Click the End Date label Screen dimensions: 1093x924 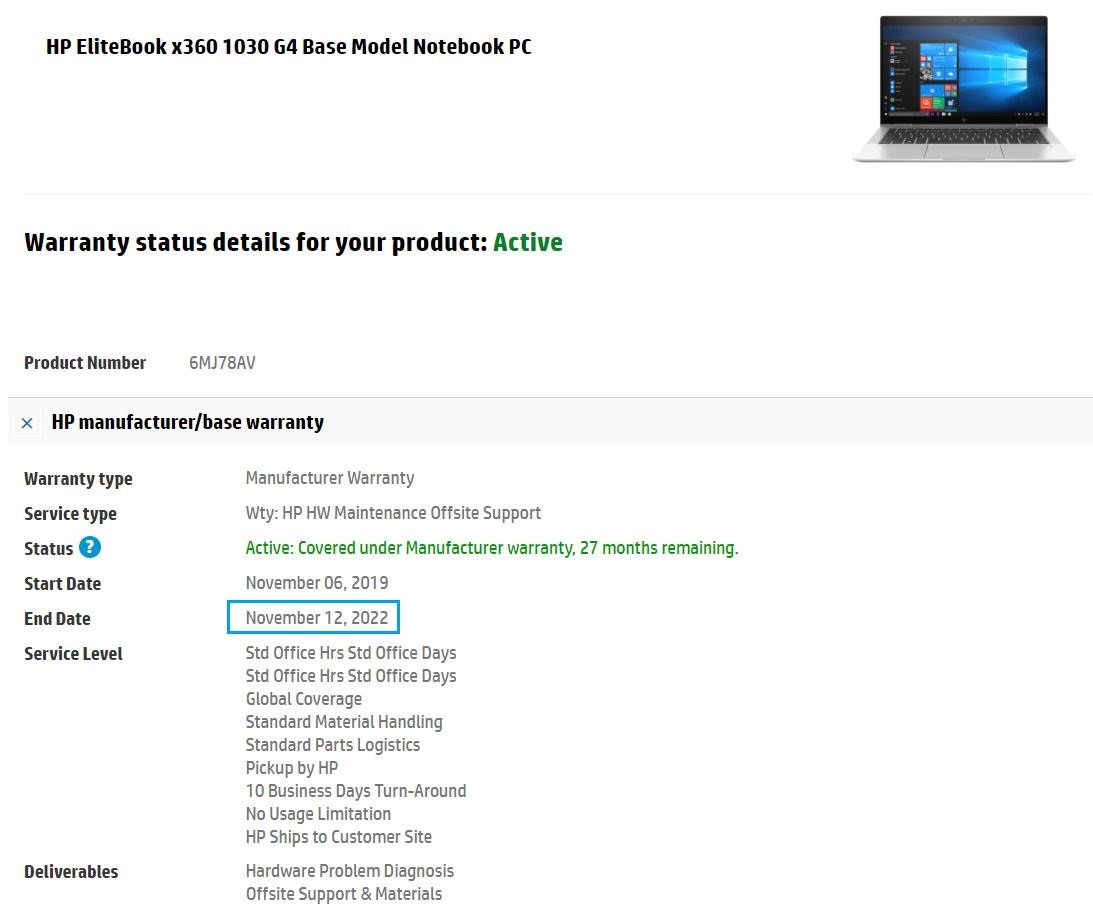(57, 619)
